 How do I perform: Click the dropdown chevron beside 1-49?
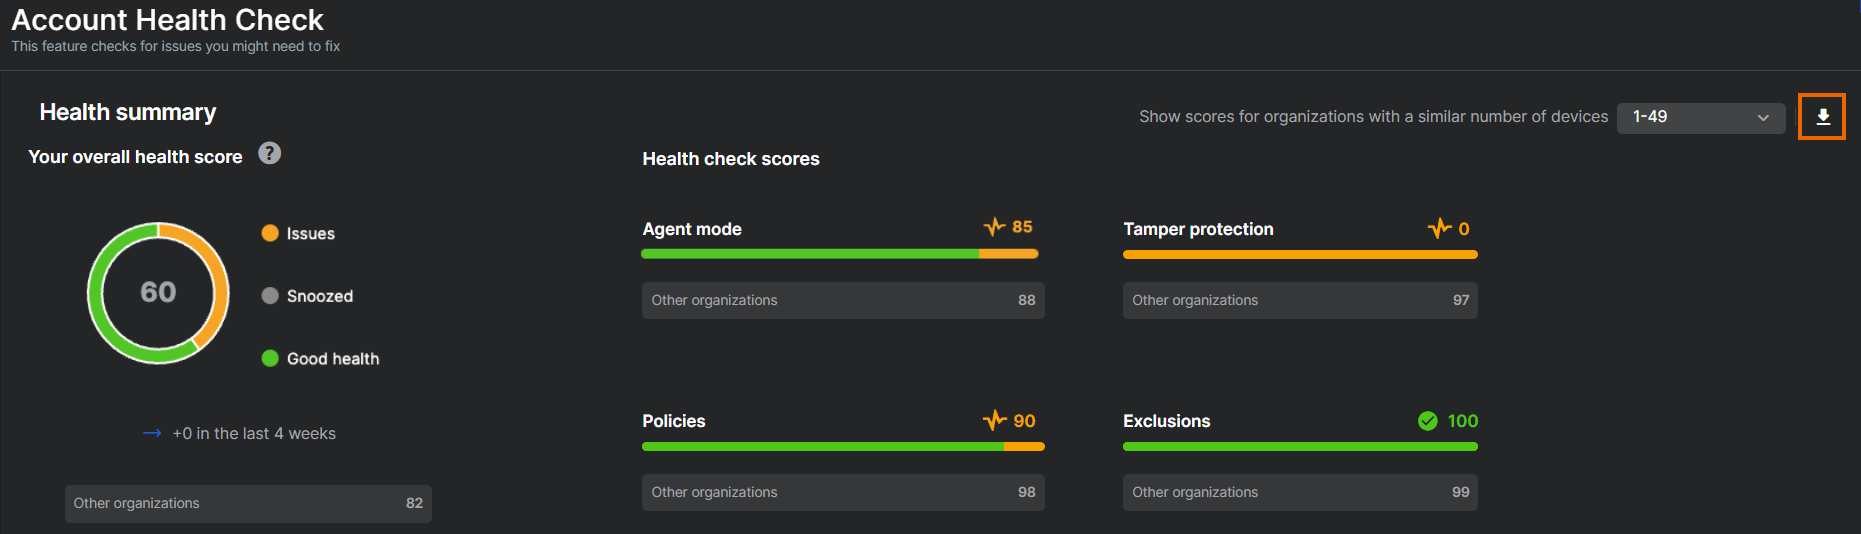pyautogui.click(x=1763, y=118)
